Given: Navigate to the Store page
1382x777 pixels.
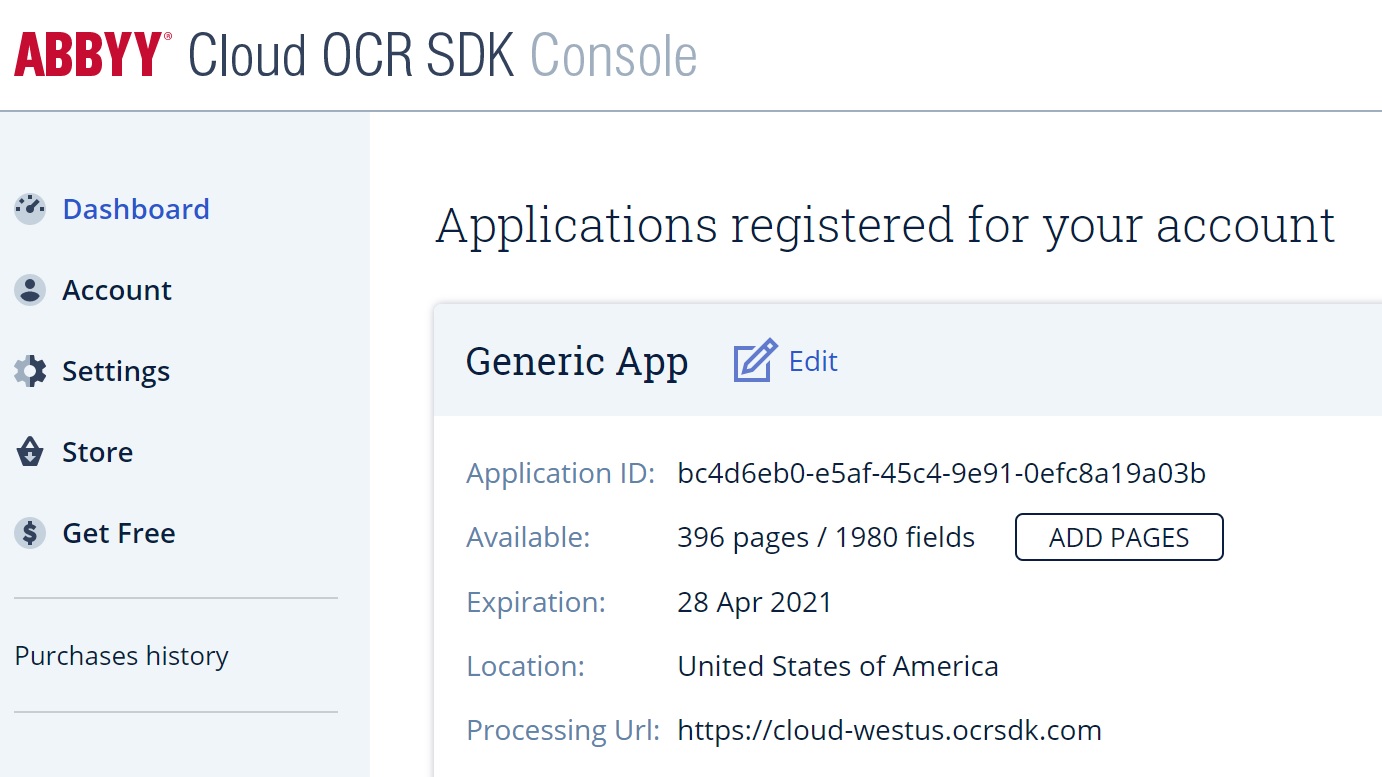Looking at the screenshot, I should pos(98,452).
